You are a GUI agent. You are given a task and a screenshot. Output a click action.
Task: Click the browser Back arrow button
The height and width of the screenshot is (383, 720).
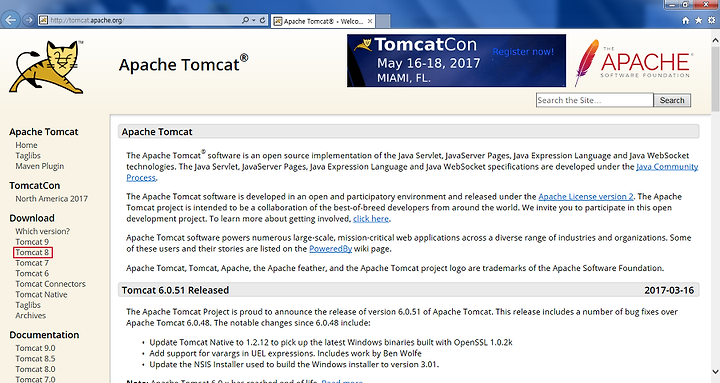[x=11, y=20]
